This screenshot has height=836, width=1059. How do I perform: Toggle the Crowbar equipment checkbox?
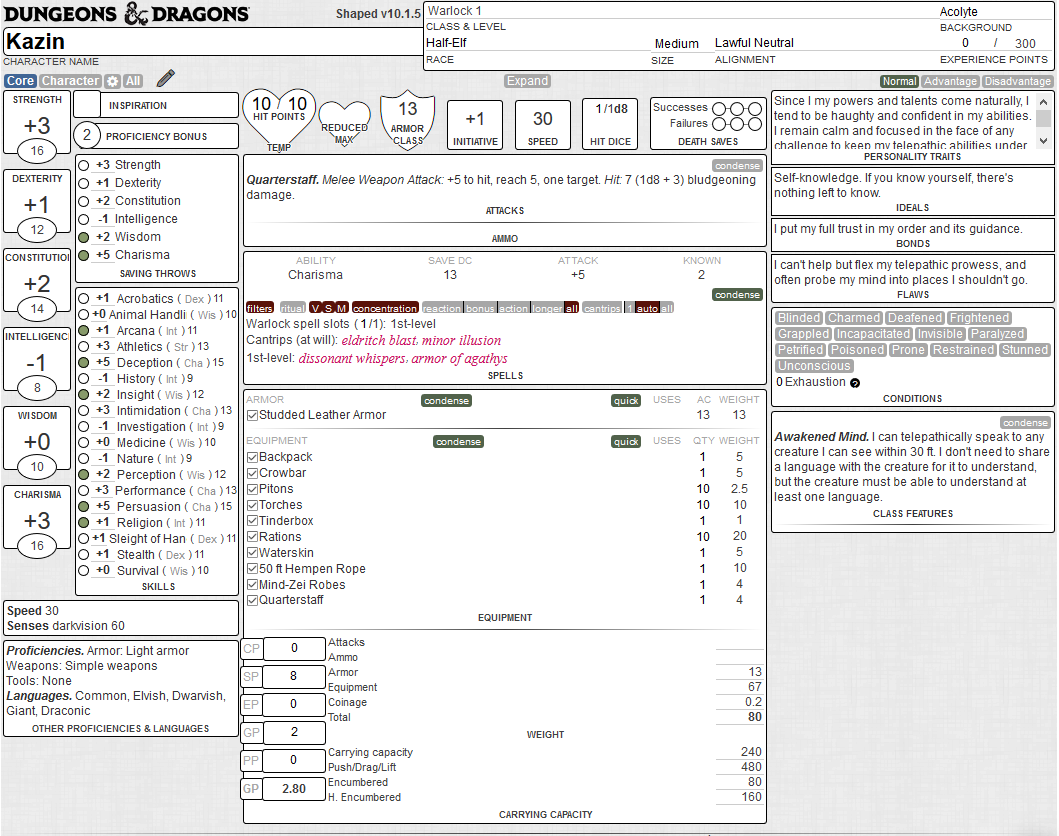[252, 473]
